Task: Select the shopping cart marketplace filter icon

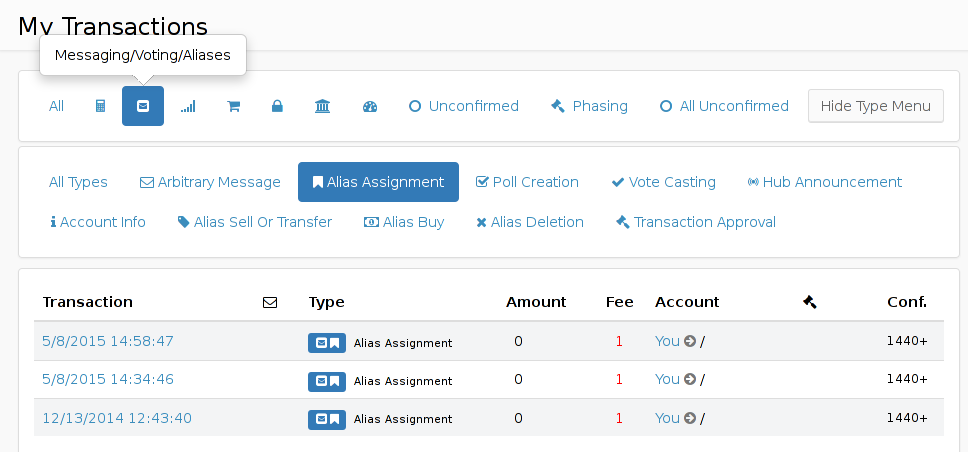Action: [x=233, y=106]
